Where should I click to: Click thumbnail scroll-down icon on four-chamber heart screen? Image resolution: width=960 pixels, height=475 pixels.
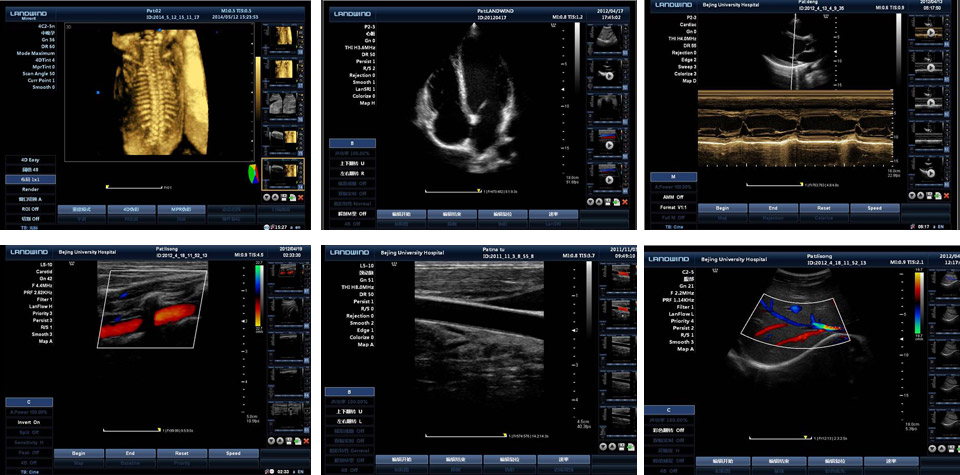pos(590,202)
